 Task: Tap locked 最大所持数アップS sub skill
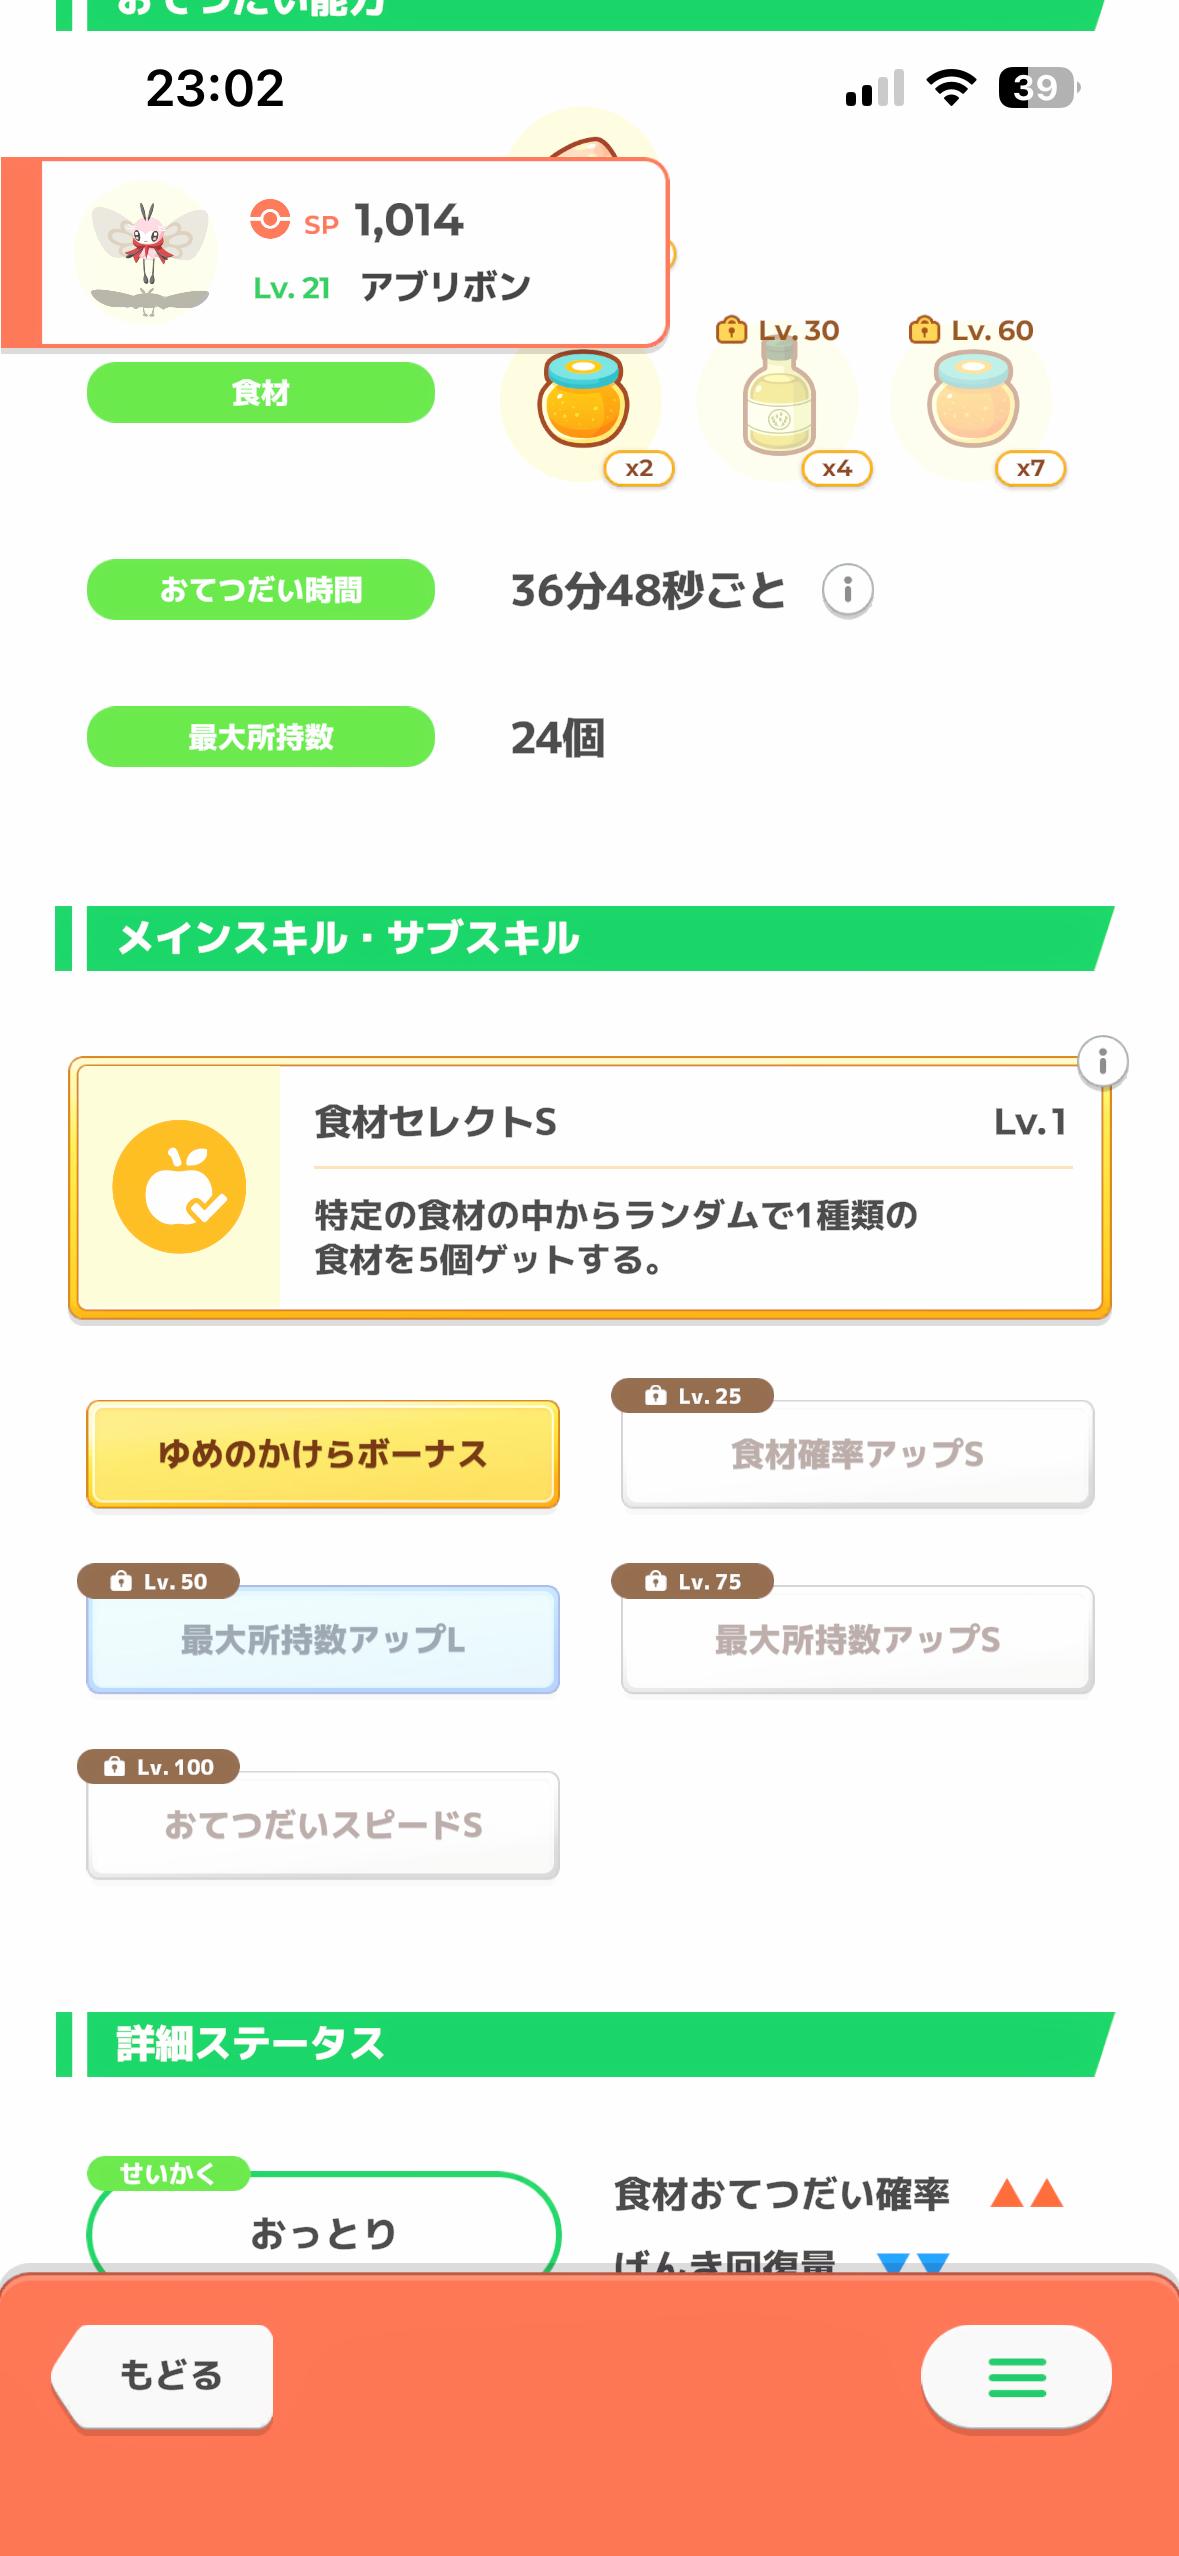click(857, 1639)
